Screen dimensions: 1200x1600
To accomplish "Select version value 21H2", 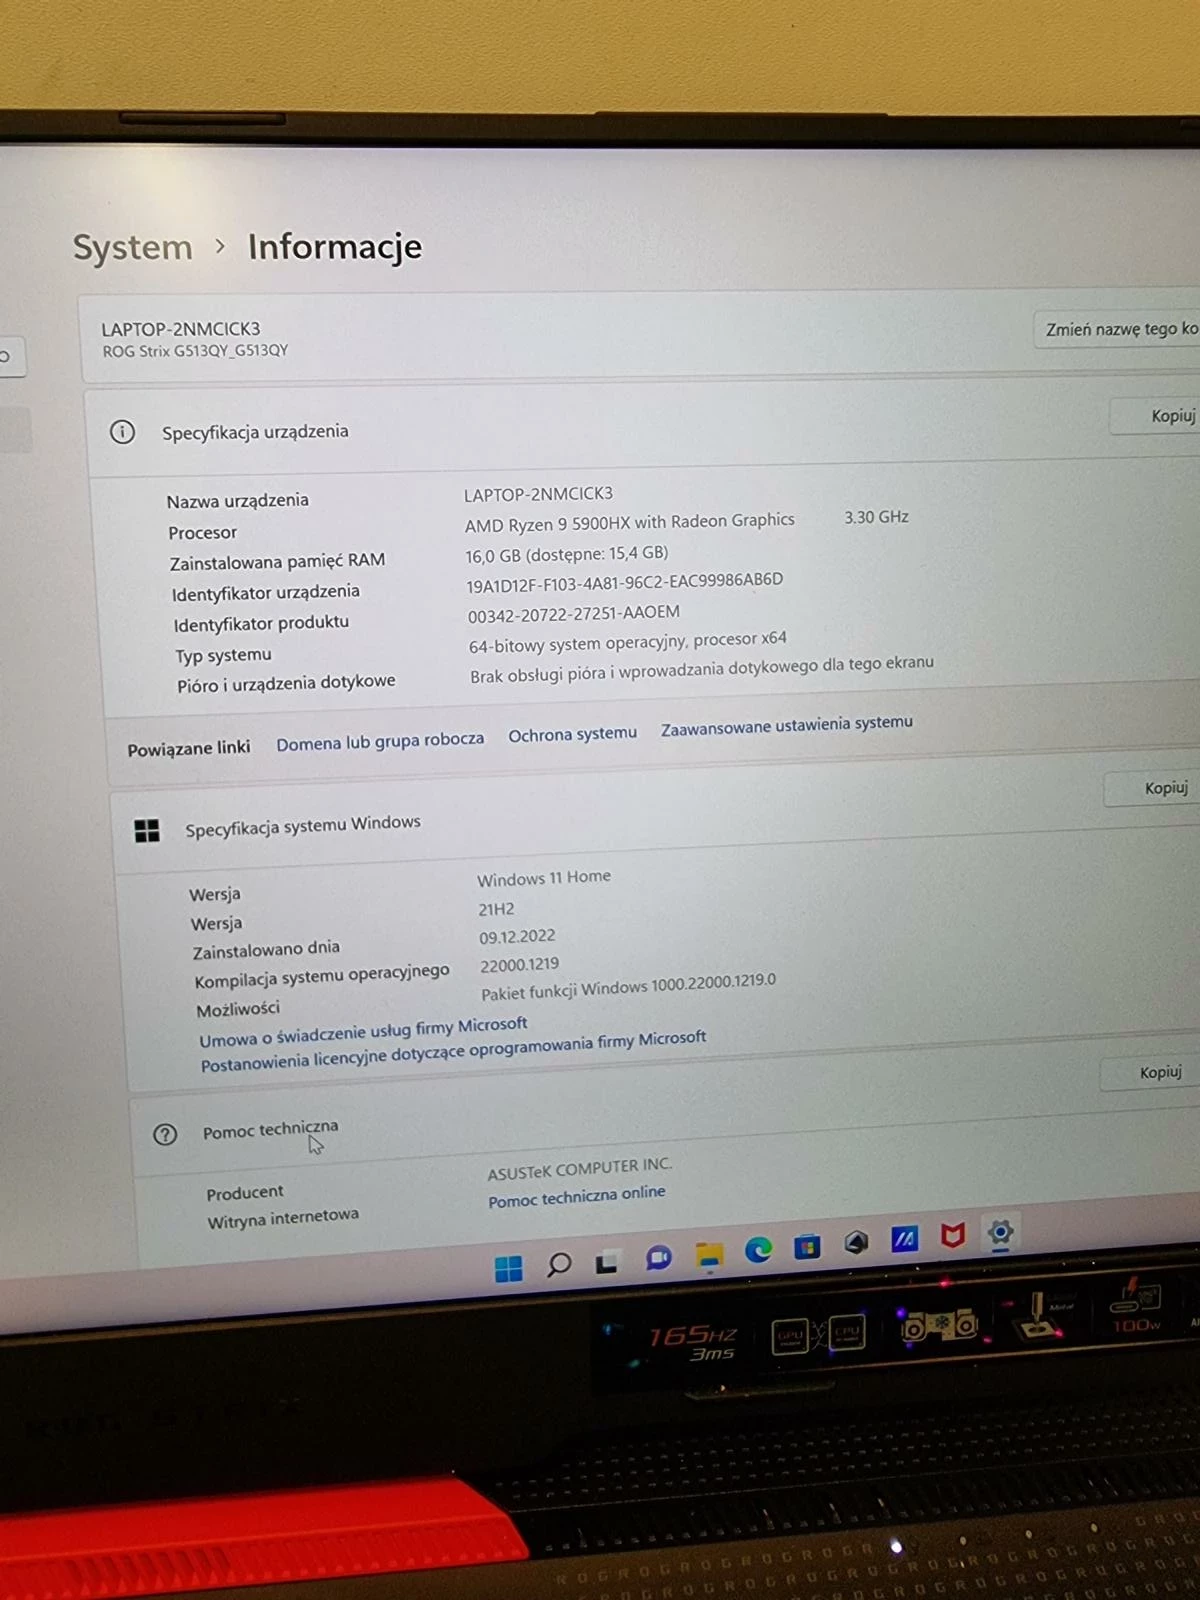I will coord(496,909).
